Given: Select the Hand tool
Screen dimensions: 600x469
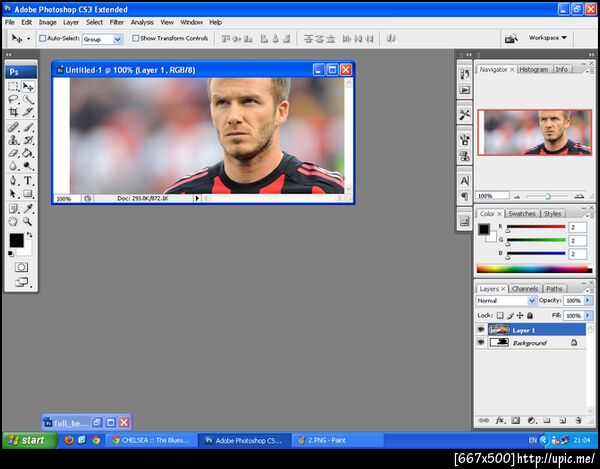Looking at the screenshot, I should tap(13, 221).
